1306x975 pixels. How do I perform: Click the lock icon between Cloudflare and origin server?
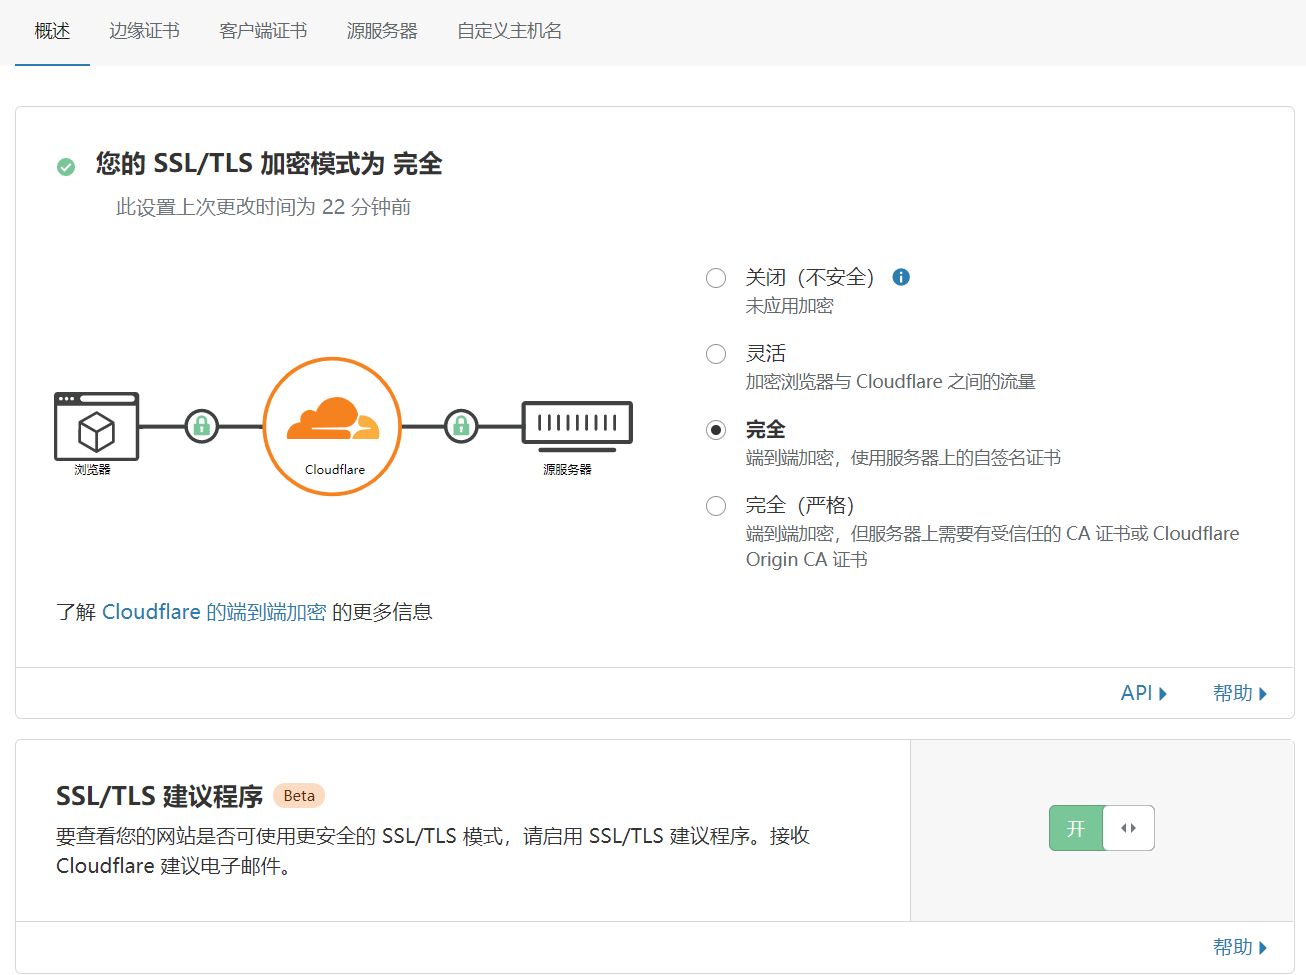click(x=461, y=426)
